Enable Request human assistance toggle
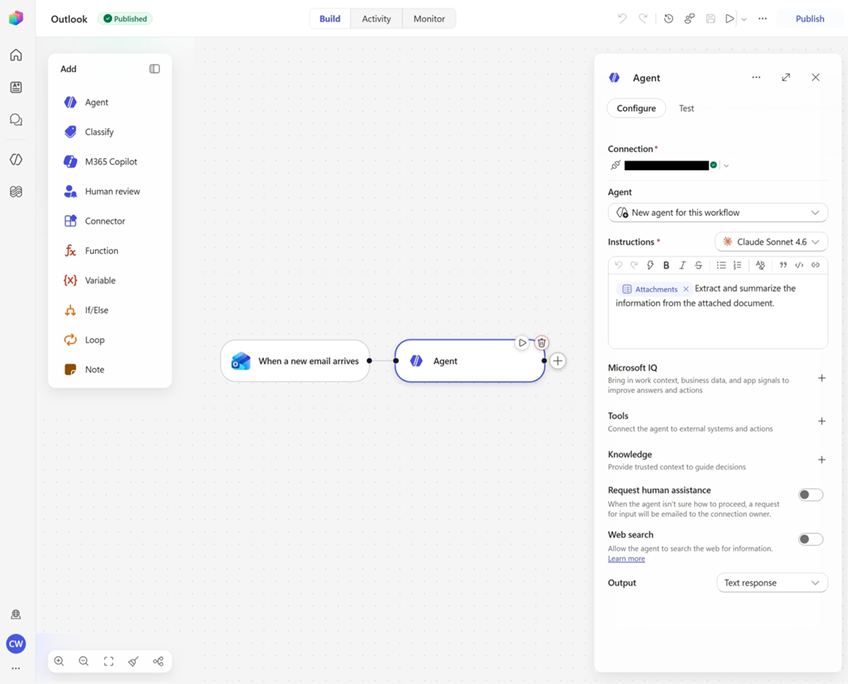The width and height of the screenshot is (848, 684). [810, 495]
